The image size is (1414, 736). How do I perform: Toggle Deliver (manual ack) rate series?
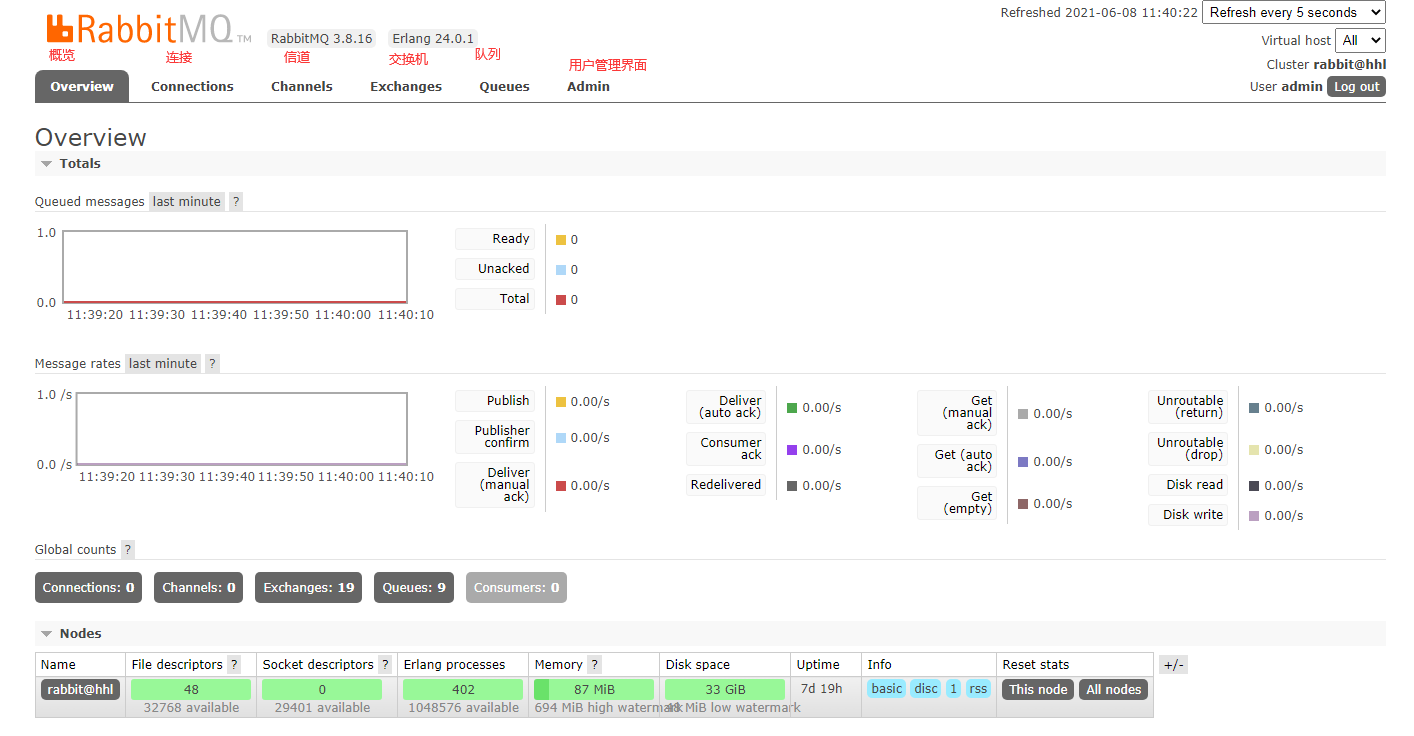(x=495, y=485)
